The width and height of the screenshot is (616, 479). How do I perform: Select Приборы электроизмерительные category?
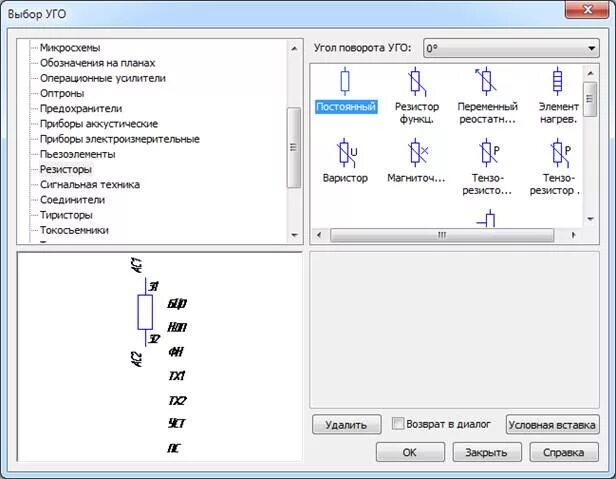120,139
